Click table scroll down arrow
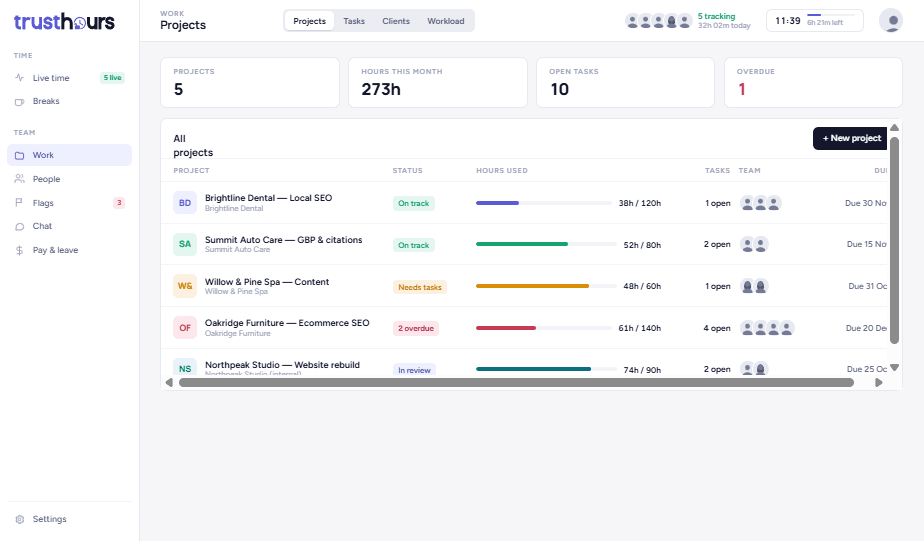The height and width of the screenshot is (541, 924). pyautogui.click(x=894, y=368)
